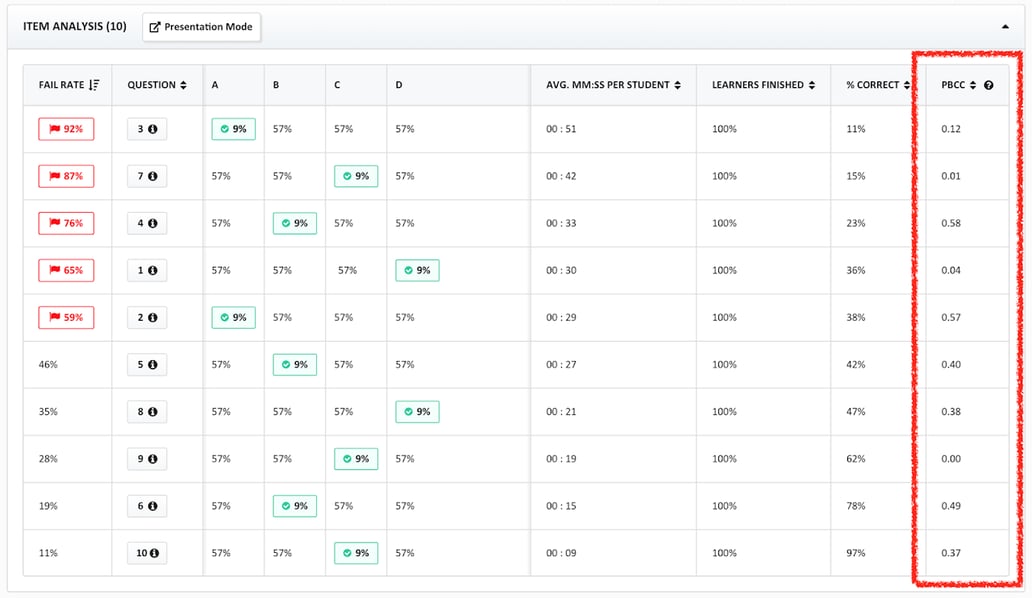Image resolution: width=1032 pixels, height=598 pixels.
Task: Sort by % Correct column
Action: (877, 85)
